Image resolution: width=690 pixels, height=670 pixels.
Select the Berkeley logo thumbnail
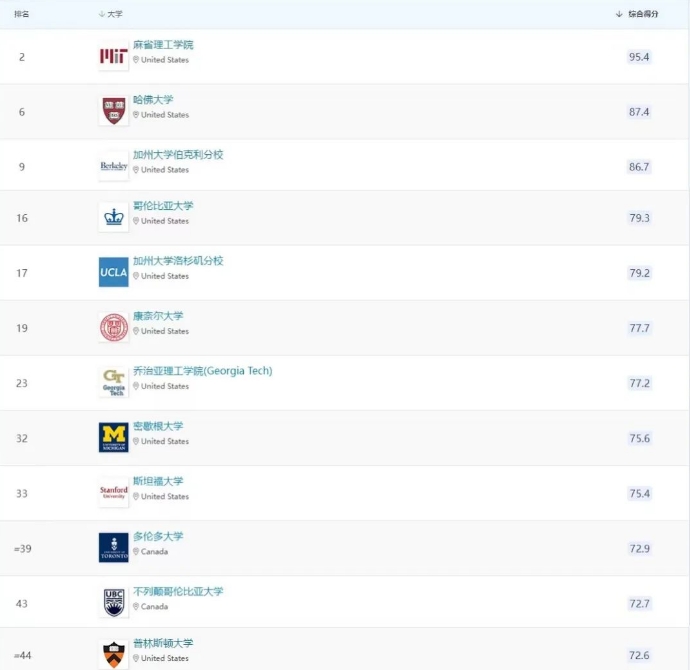coord(114,166)
